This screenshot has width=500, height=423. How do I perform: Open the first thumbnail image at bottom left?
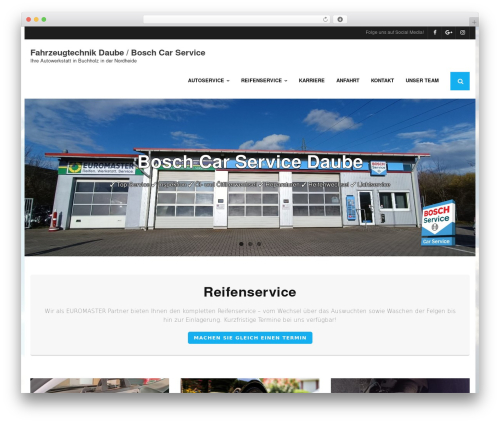(x=100, y=385)
